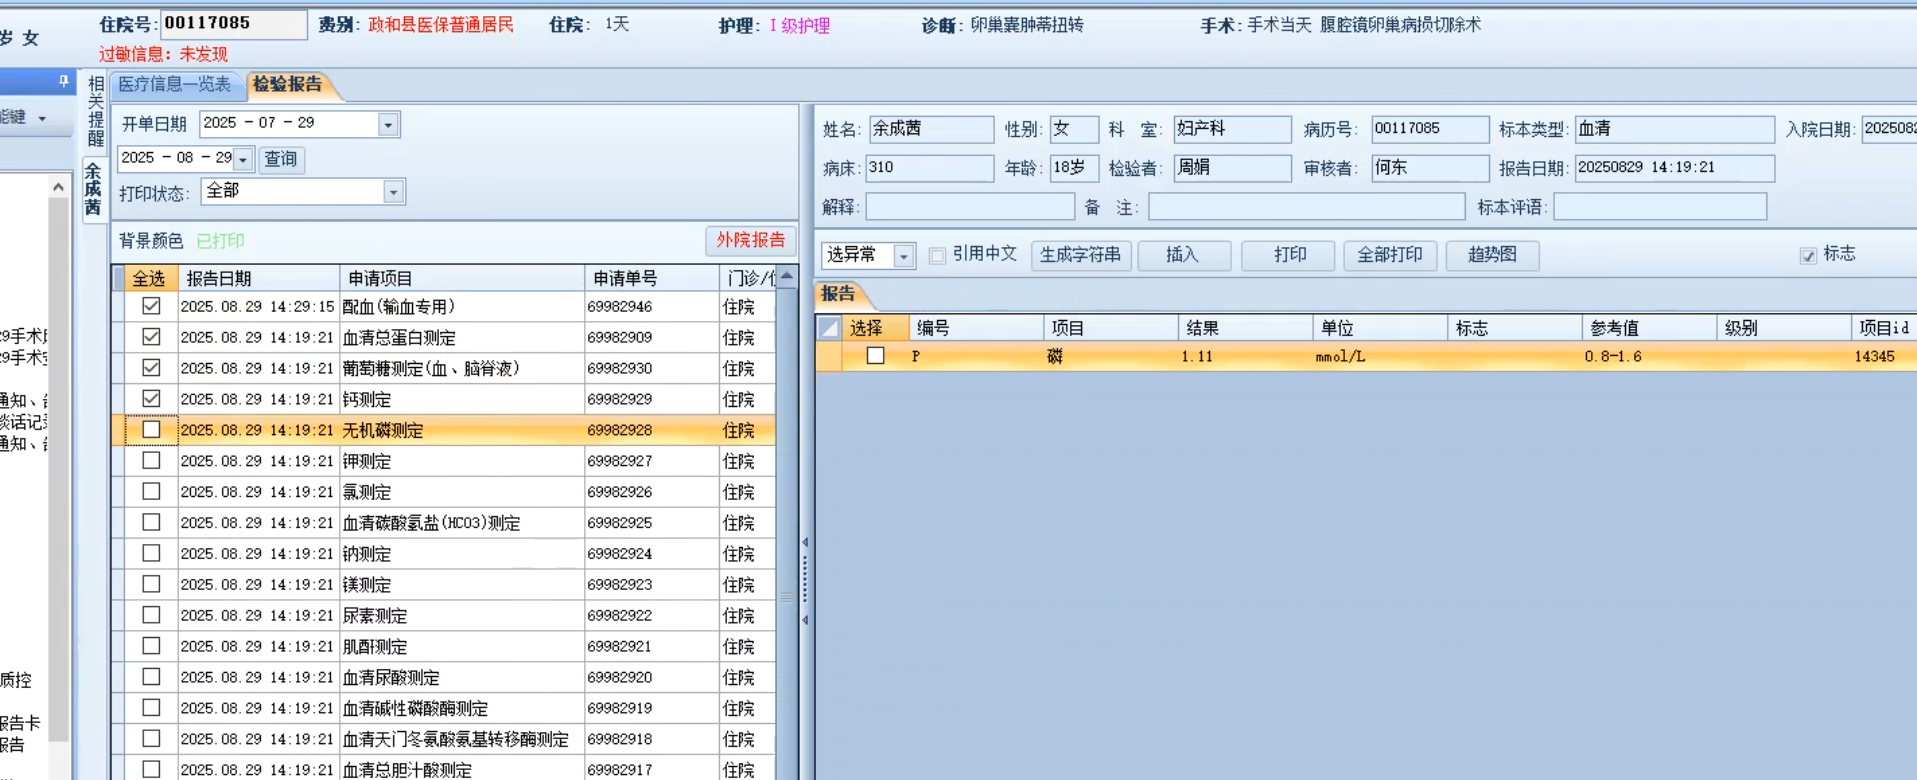Click the 申请单号 column header
This screenshot has height=780, width=1917.
click(651, 278)
